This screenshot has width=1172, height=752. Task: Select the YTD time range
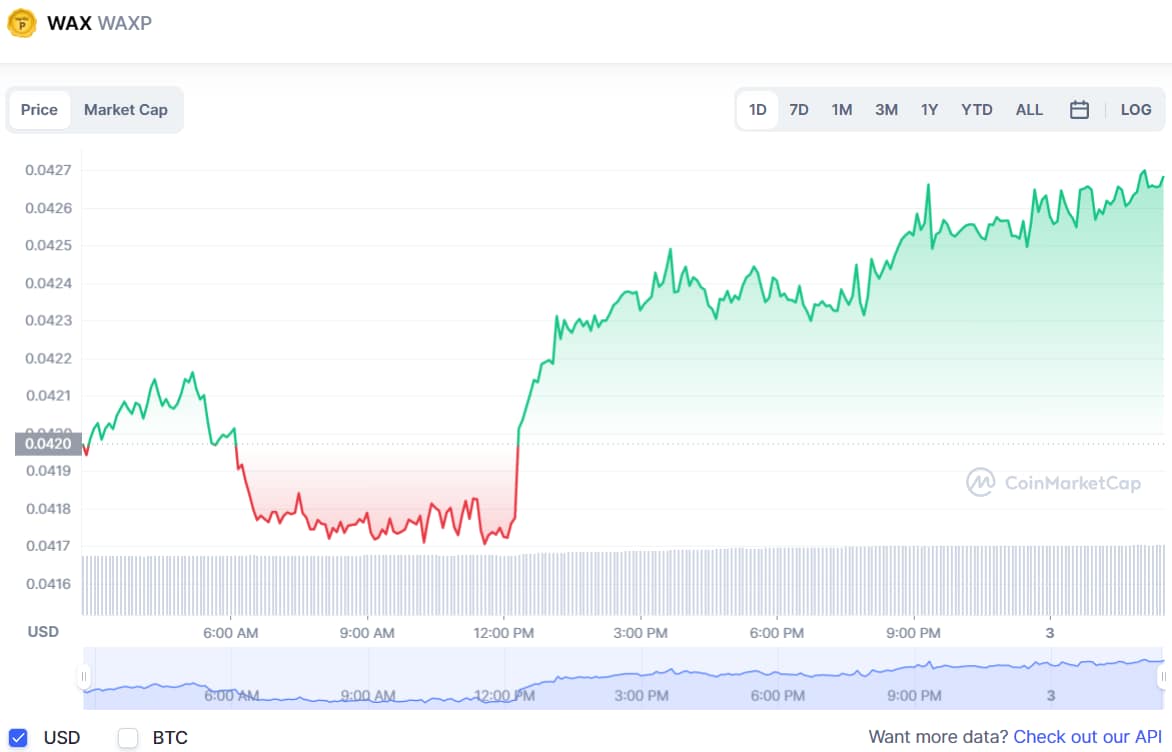[976, 110]
